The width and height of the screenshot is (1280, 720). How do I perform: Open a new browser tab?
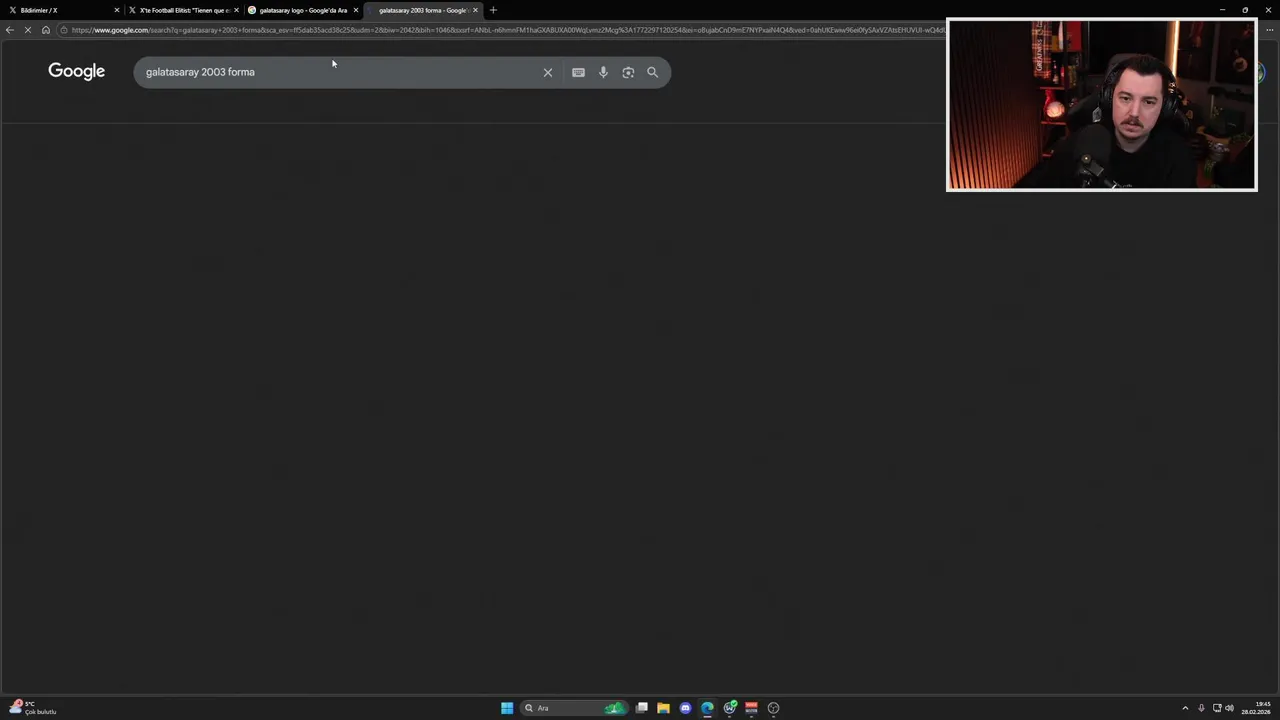493,10
